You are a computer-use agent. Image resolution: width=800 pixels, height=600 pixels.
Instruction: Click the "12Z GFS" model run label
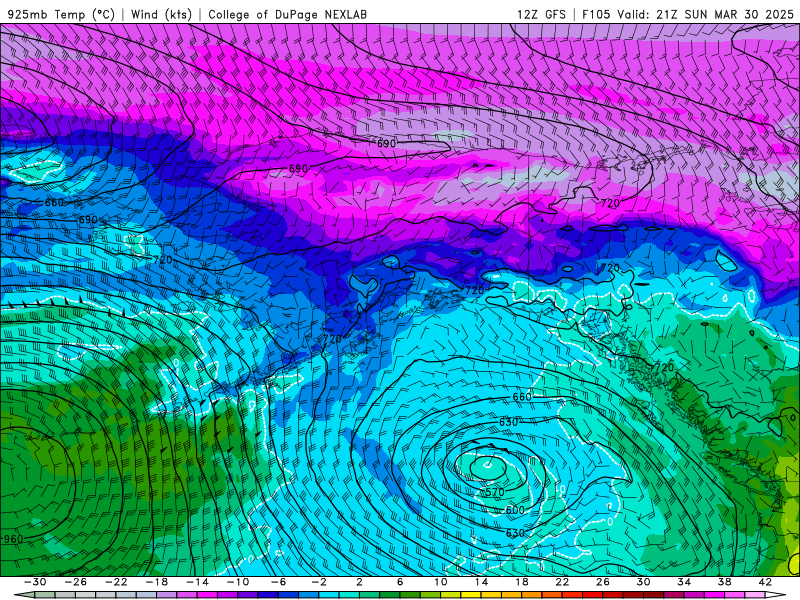tap(541, 14)
